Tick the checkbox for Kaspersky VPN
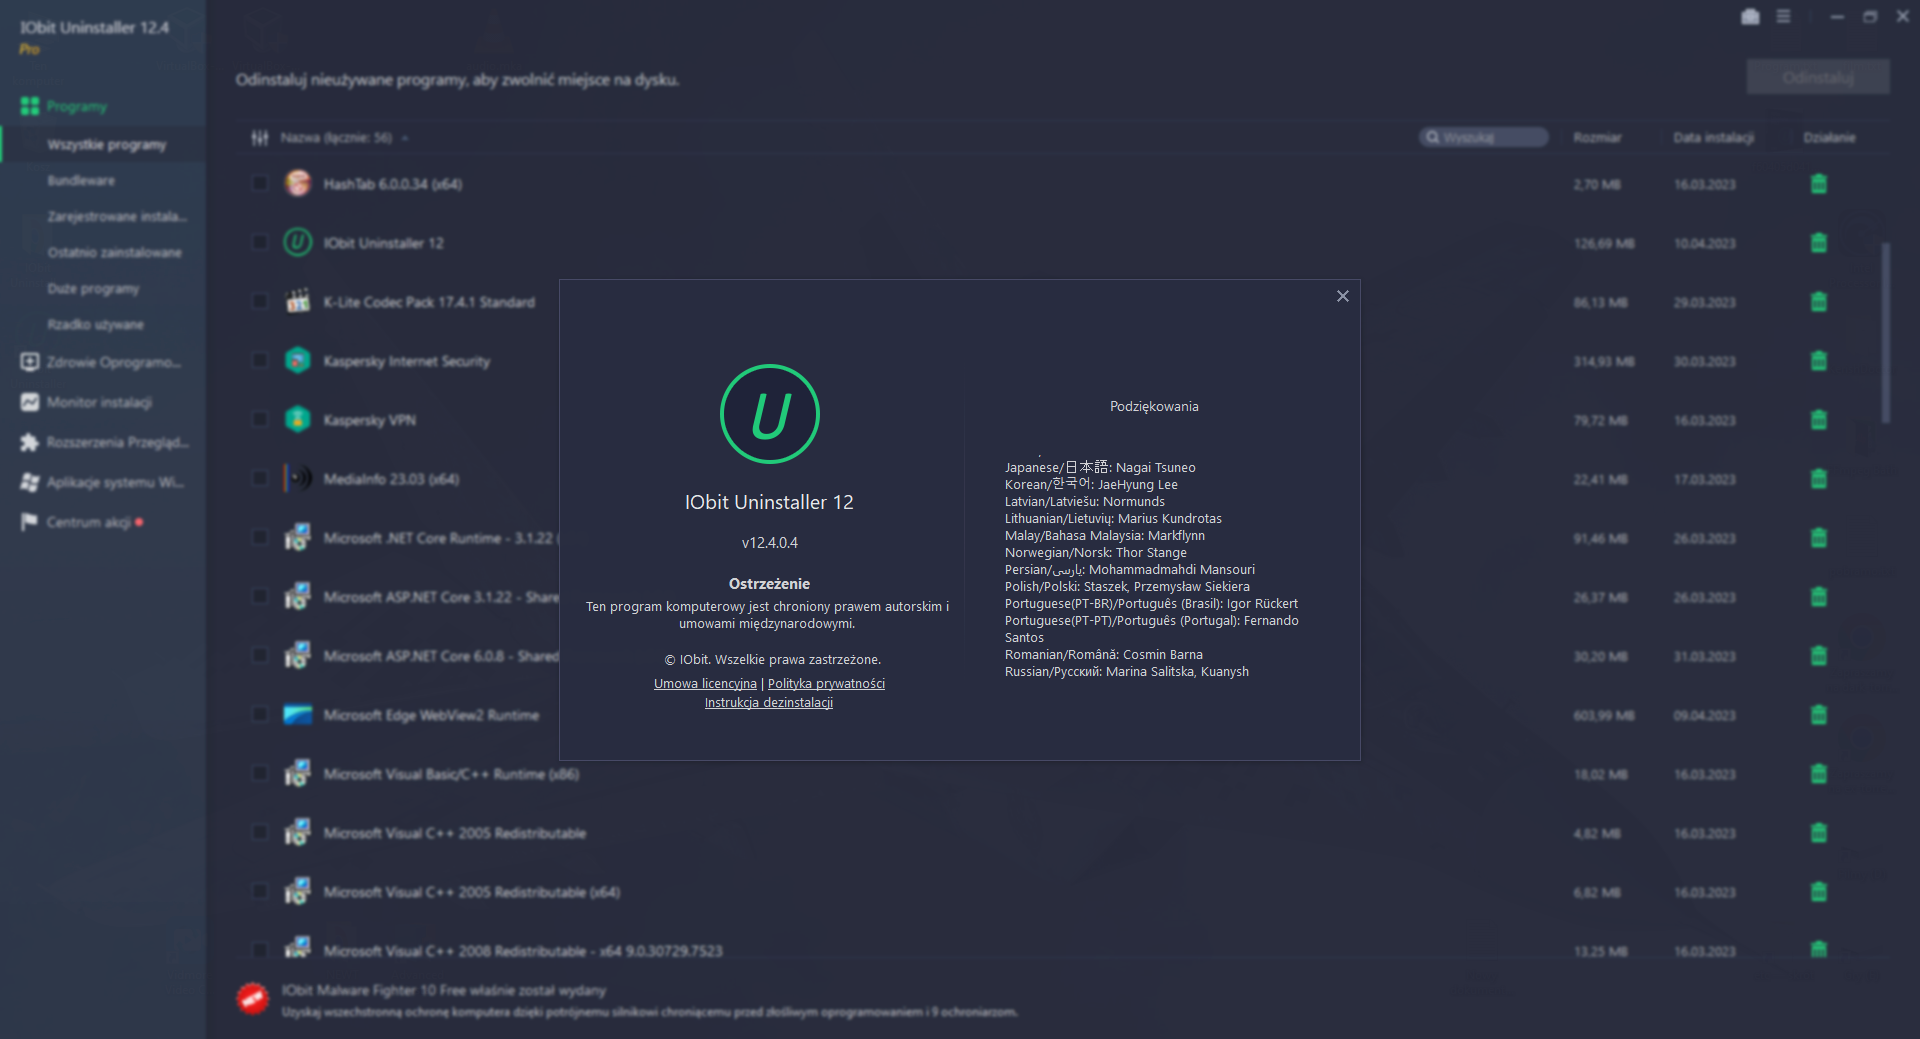 pos(260,420)
